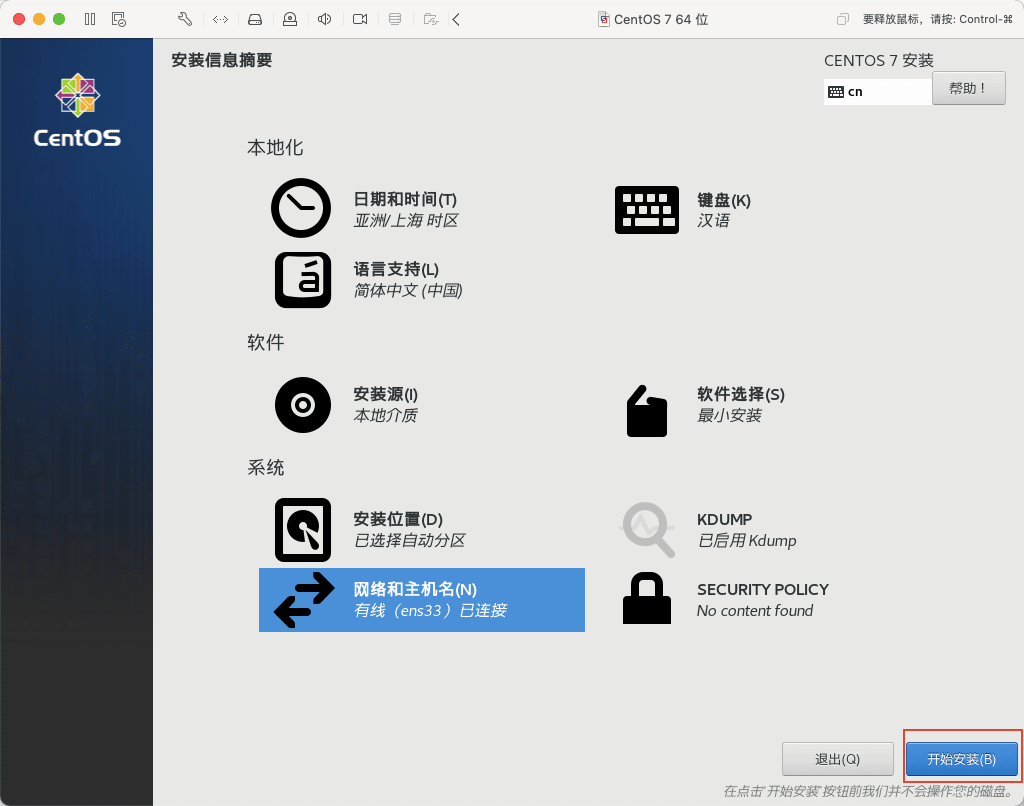Open KDUMP magnifier icon
The width and height of the screenshot is (1024, 806).
[x=646, y=529]
